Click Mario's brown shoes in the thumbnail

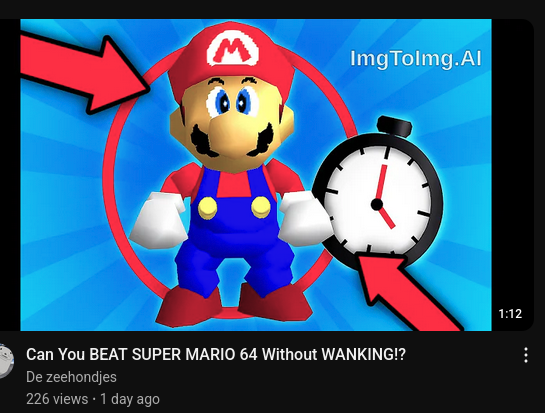[x=234, y=304]
